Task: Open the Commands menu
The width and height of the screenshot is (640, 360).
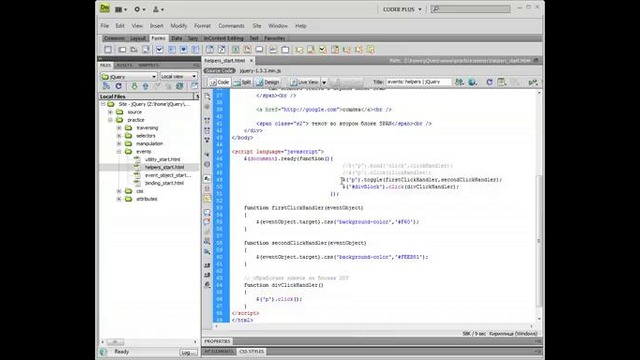Action: coord(231,26)
